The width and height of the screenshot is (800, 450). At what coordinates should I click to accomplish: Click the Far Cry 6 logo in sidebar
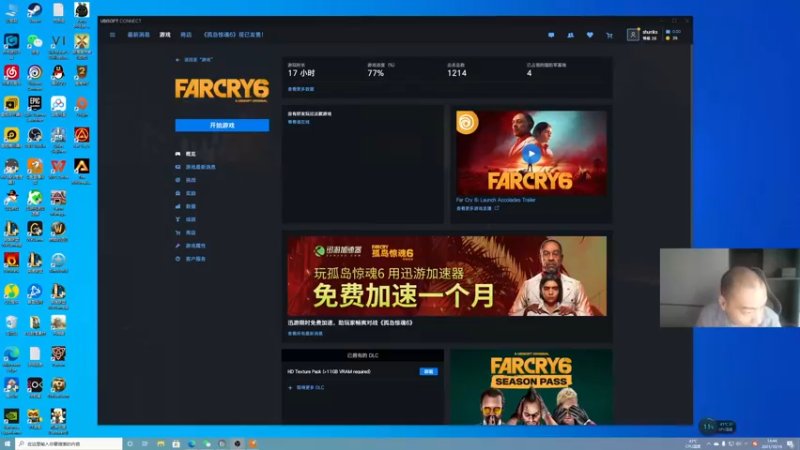222,90
